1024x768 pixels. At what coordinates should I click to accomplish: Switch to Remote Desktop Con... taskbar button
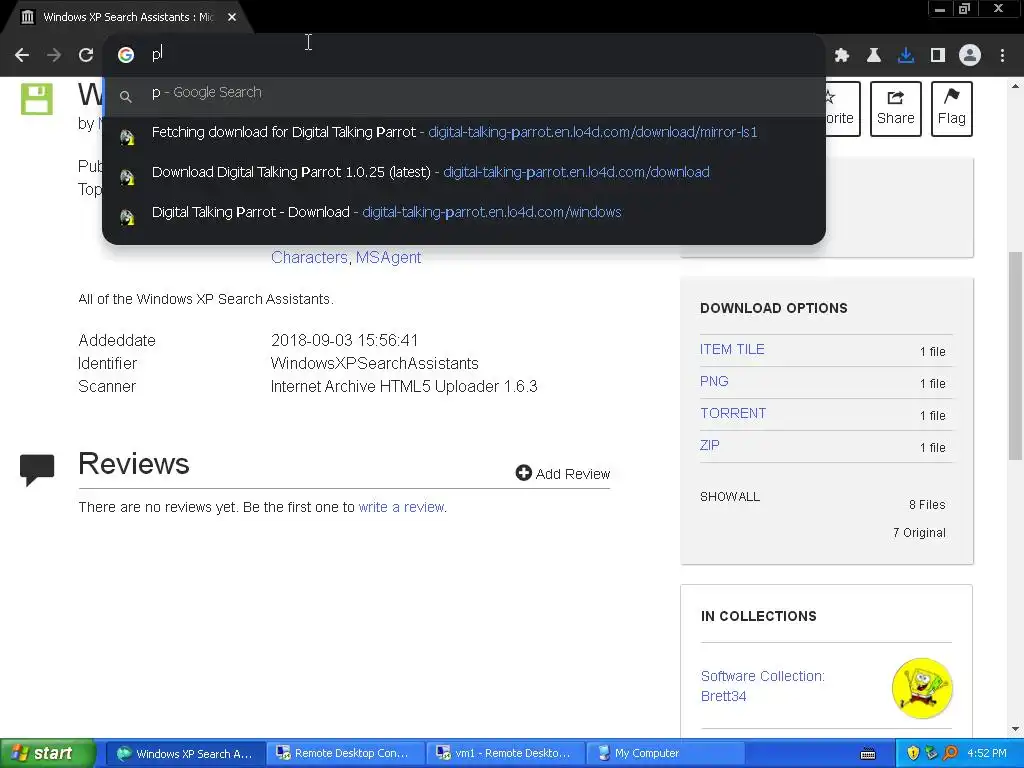pyautogui.click(x=344, y=754)
